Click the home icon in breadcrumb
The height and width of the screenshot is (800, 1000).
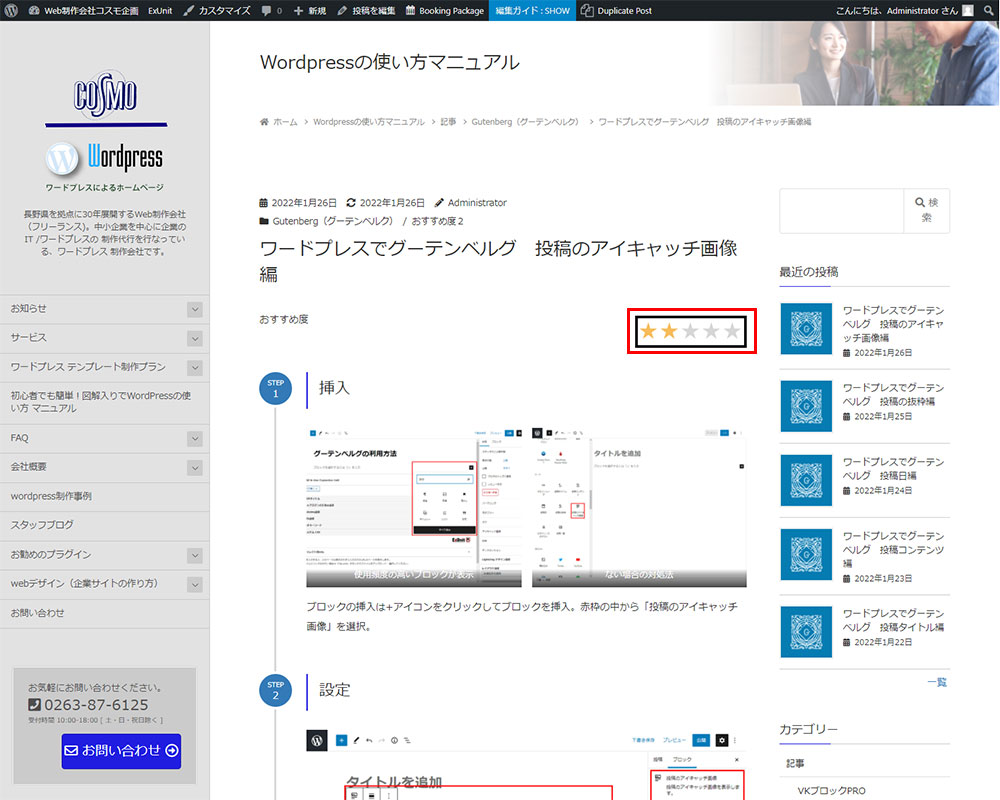click(264, 121)
